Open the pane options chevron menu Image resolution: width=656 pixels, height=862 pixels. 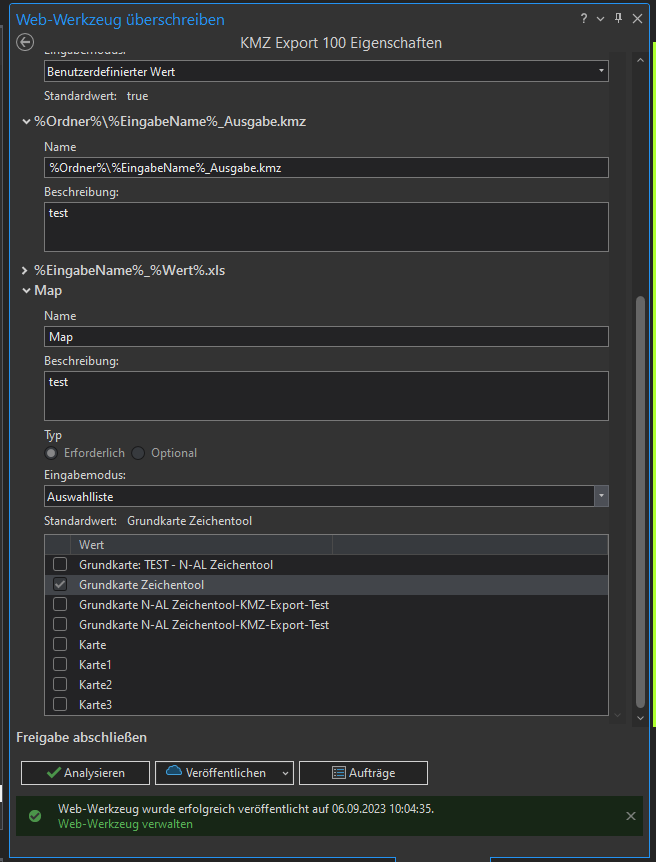(x=600, y=19)
